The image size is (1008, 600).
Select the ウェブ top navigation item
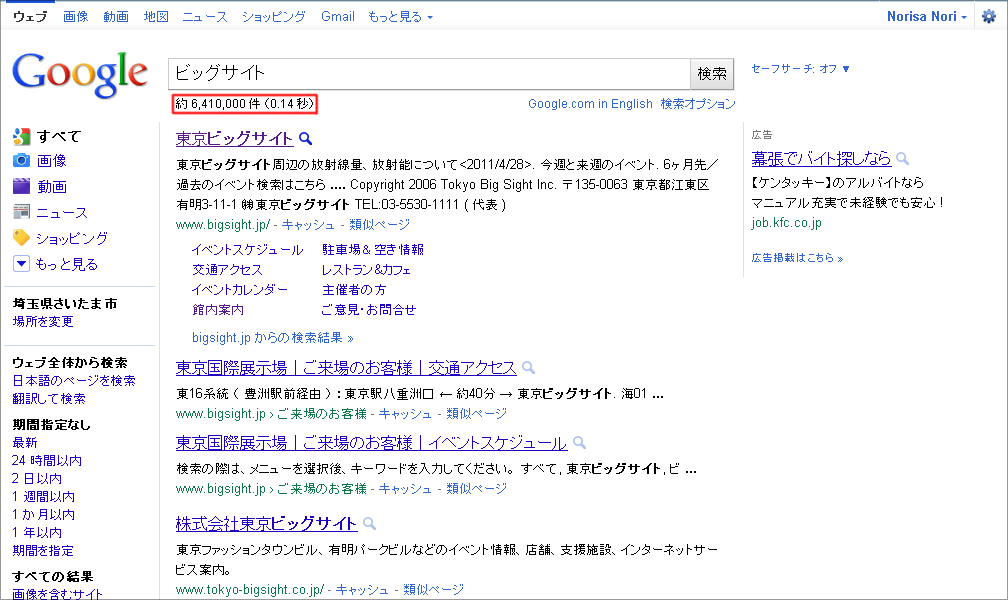30,17
